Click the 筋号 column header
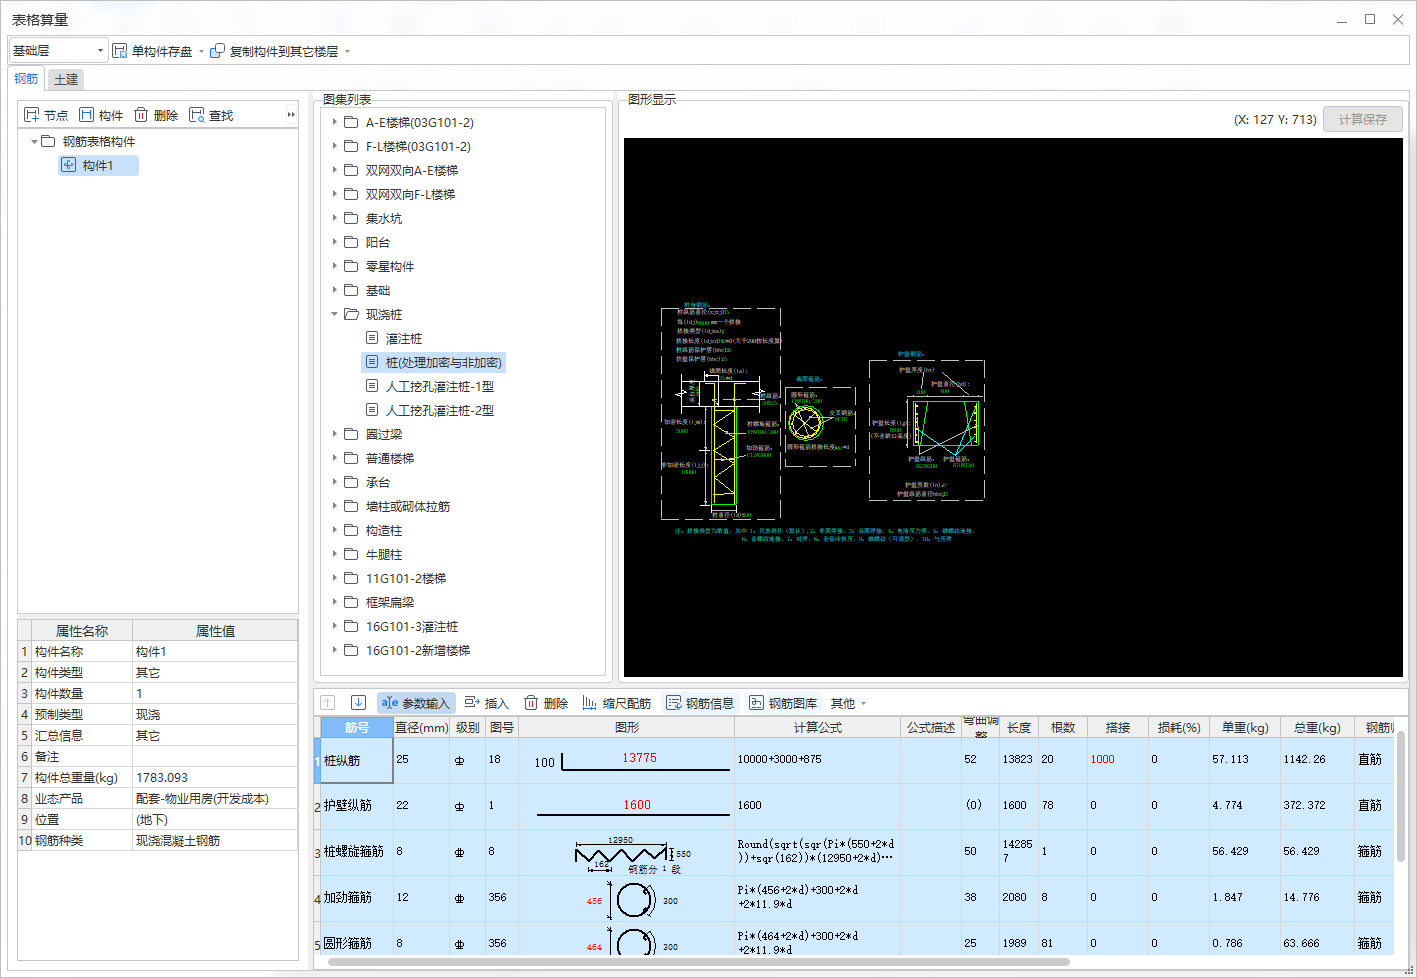Screen dimensions: 1417x978 (x=356, y=727)
